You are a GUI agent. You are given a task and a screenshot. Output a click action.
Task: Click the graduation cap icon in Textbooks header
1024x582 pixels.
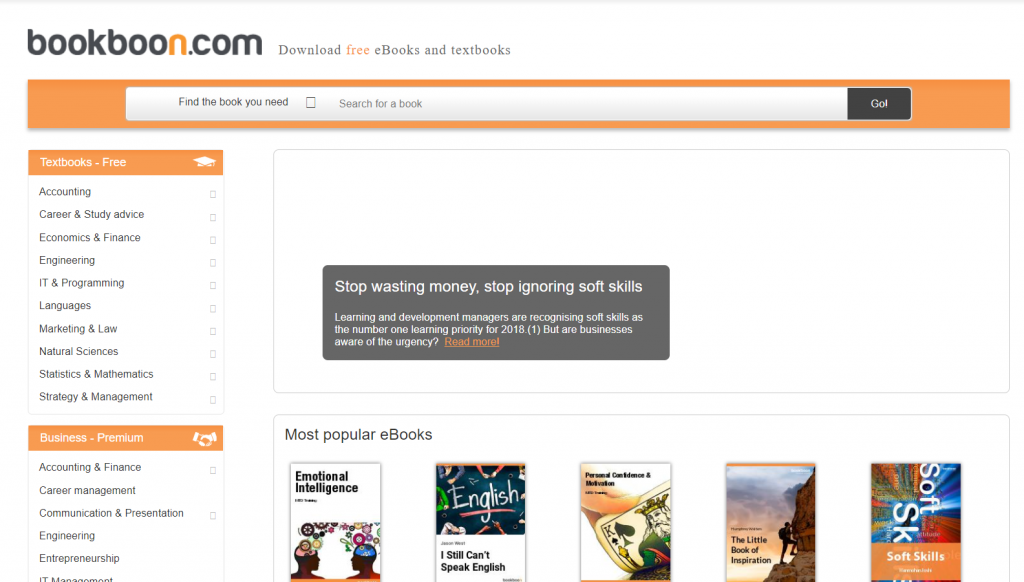(x=204, y=162)
